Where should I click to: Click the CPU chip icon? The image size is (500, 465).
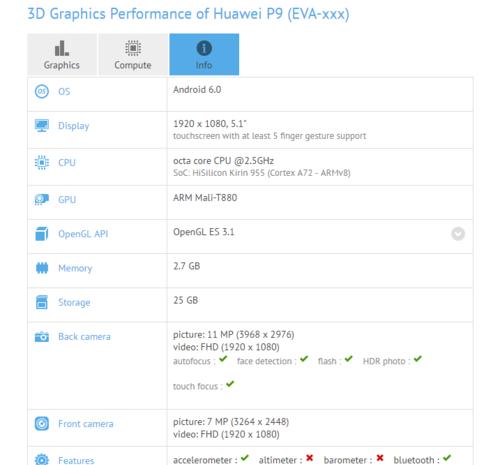pyautogui.click(x=42, y=163)
